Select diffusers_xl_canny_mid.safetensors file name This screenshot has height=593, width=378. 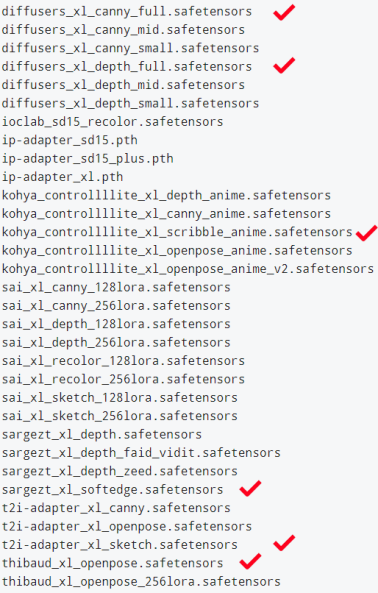pyautogui.click(x=123, y=30)
